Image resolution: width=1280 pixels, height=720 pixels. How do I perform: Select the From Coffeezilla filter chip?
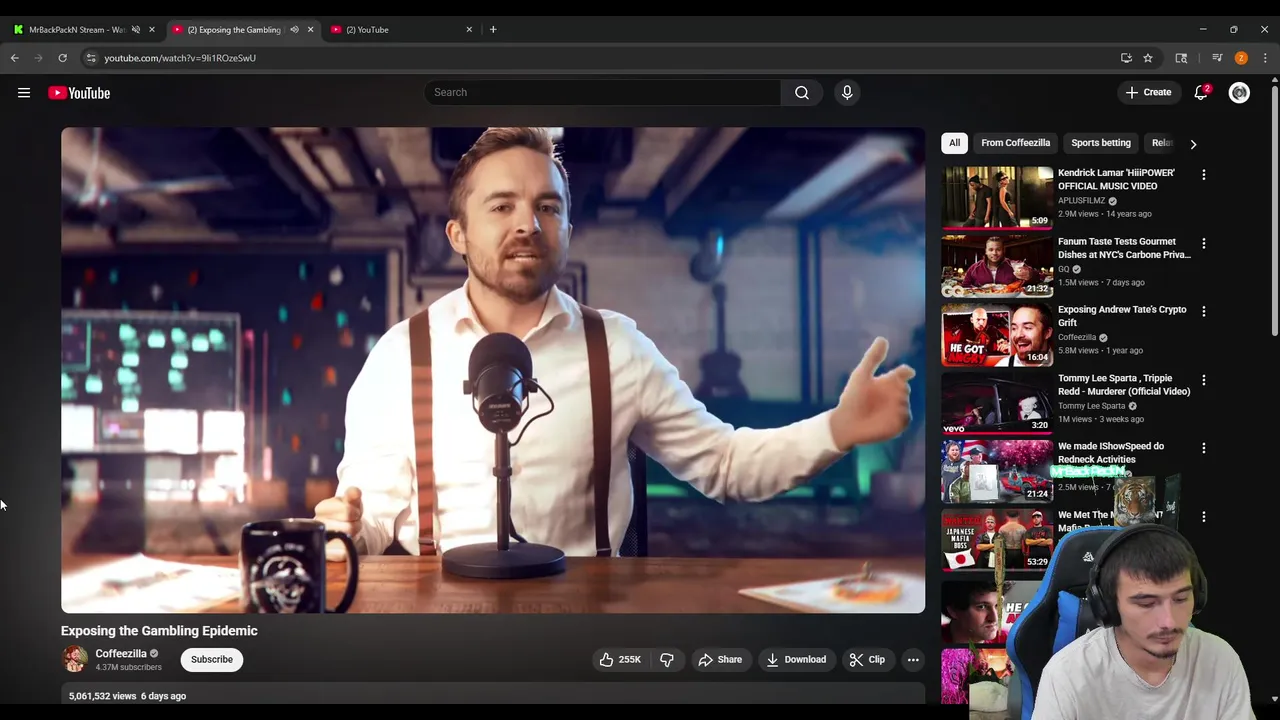(1015, 143)
